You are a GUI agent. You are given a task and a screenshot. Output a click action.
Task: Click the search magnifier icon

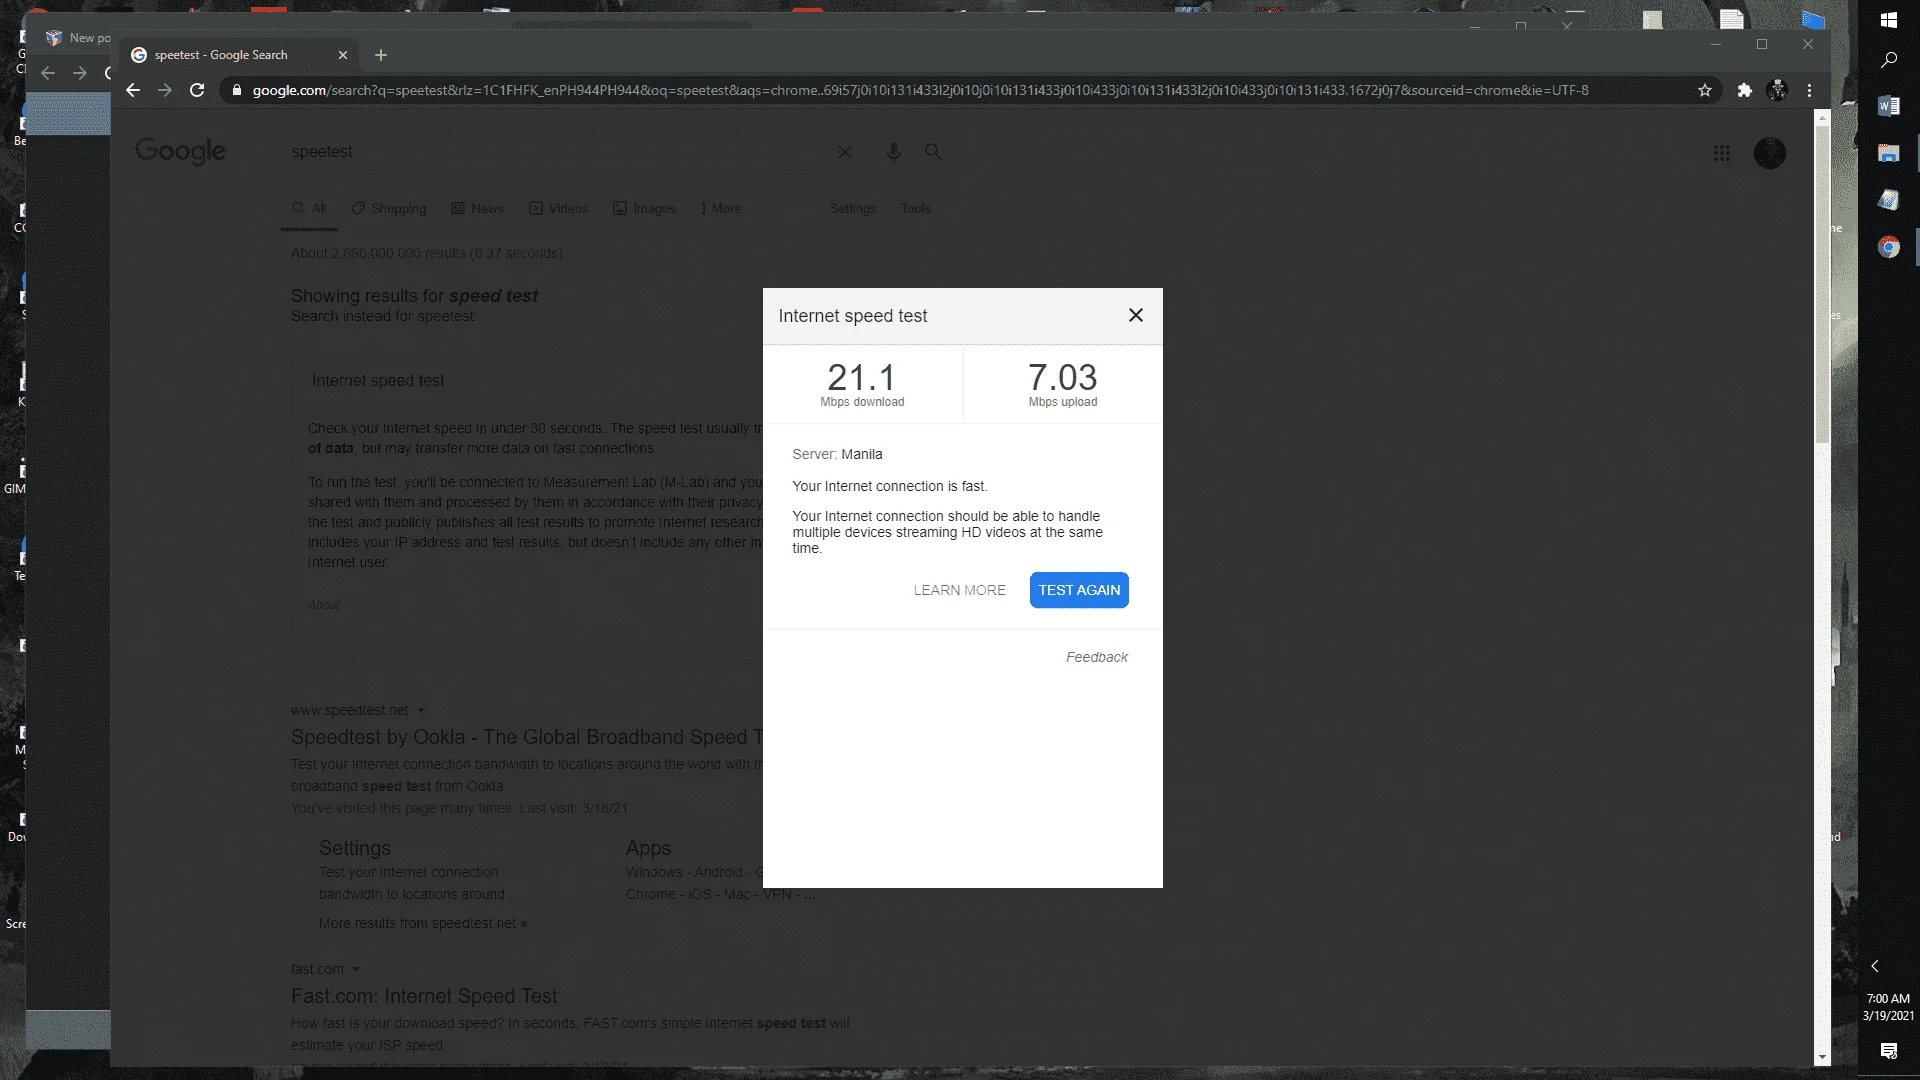pyautogui.click(x=933, y=152)
